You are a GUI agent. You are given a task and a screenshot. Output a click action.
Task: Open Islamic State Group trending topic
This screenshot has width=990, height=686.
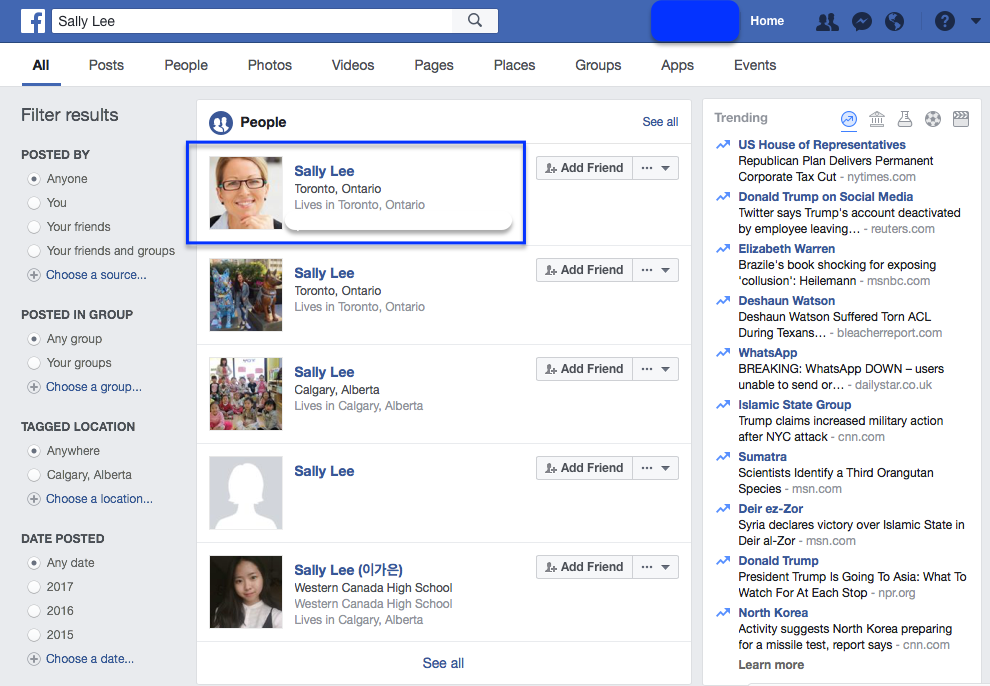(x=794, y=405)
